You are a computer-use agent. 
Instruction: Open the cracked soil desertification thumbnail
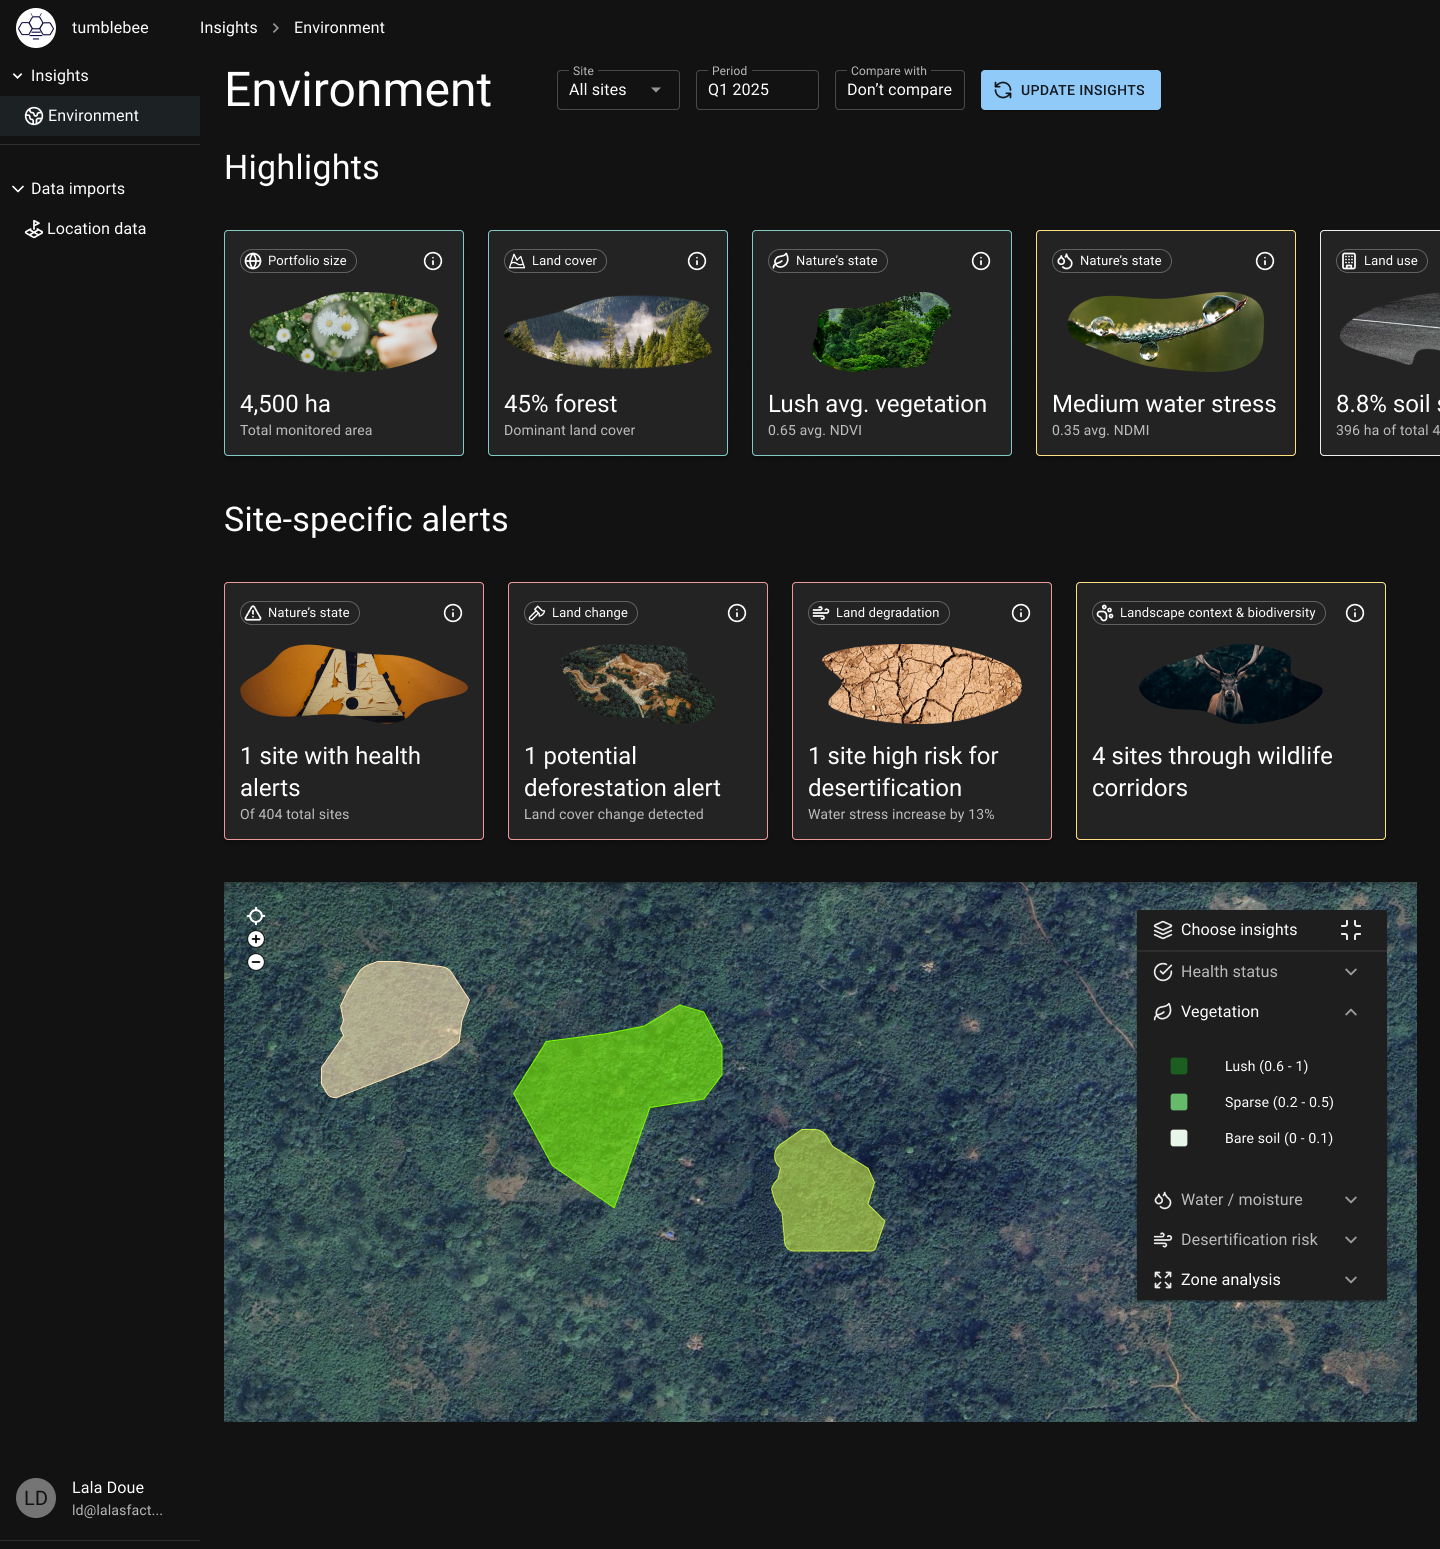click(x=921, y=684)
